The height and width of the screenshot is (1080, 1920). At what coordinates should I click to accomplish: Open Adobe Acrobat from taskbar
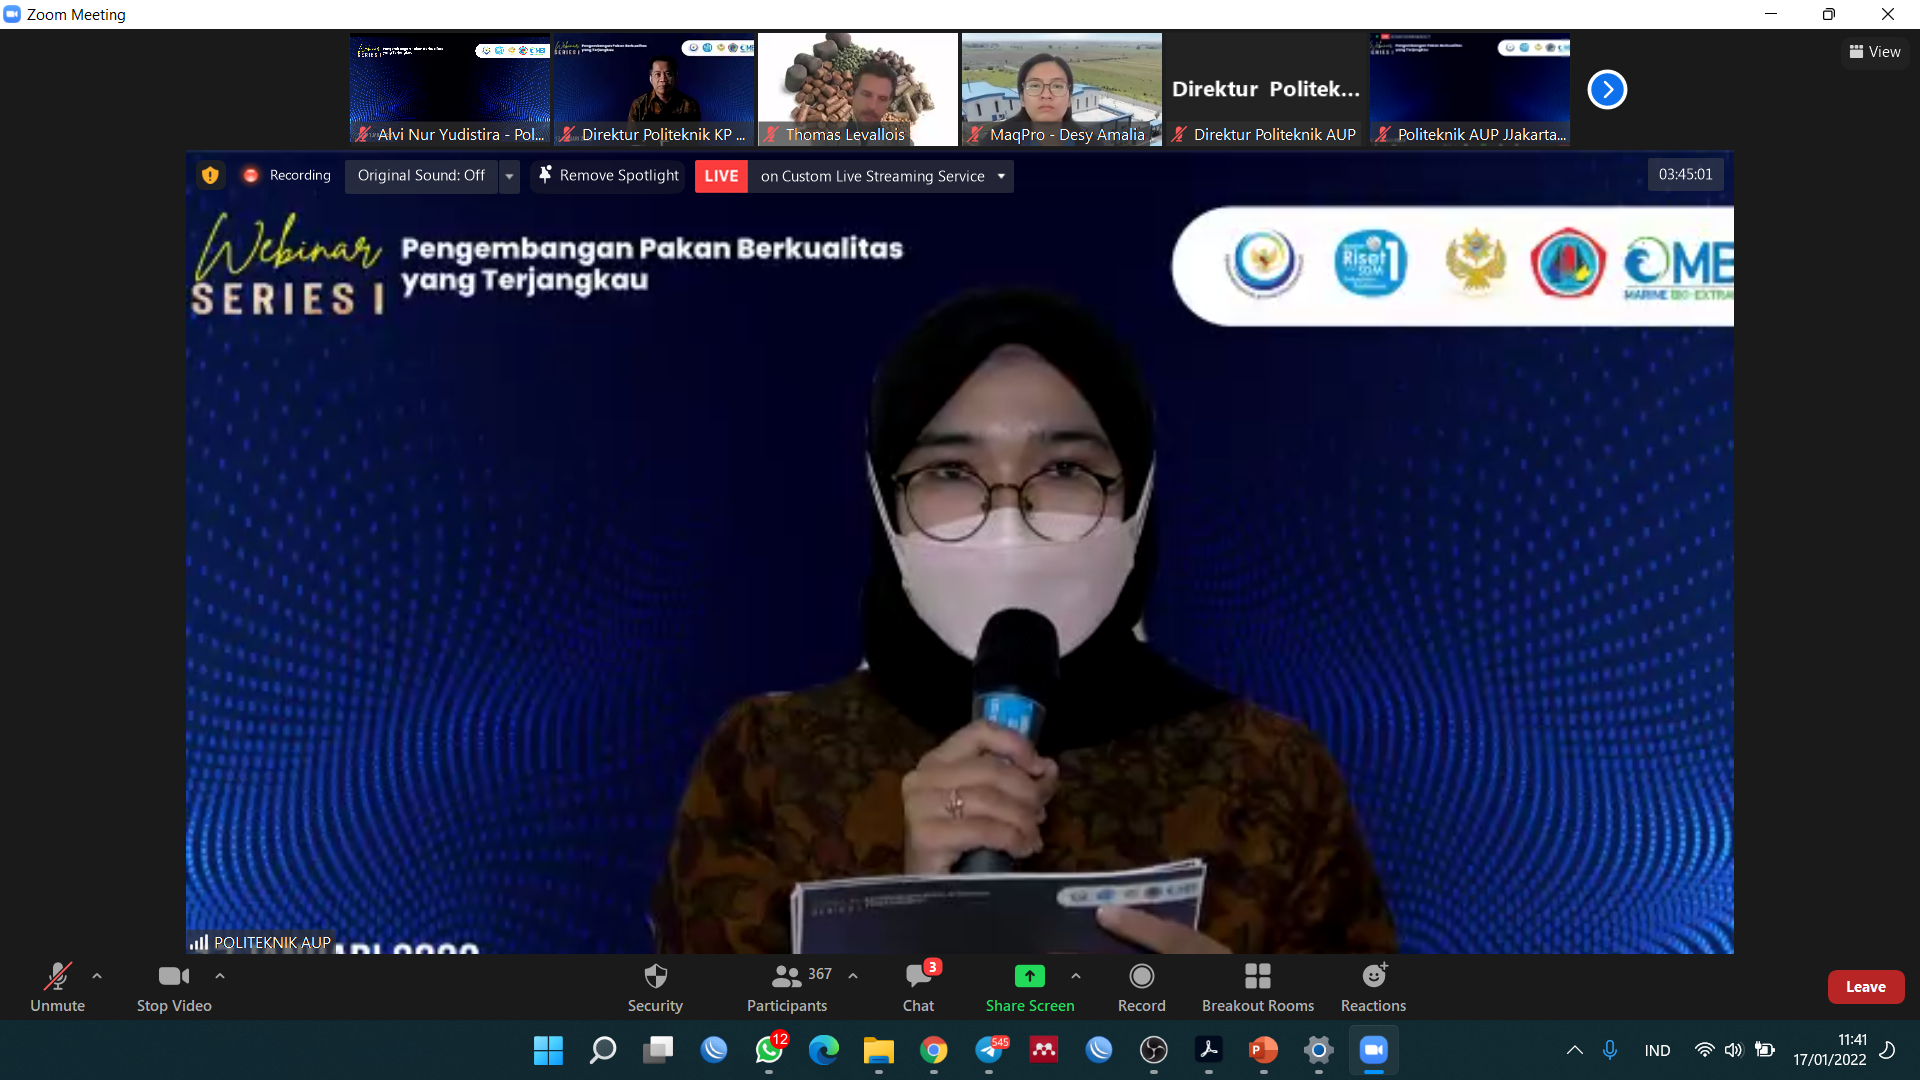click(x=1209, y=1050)
